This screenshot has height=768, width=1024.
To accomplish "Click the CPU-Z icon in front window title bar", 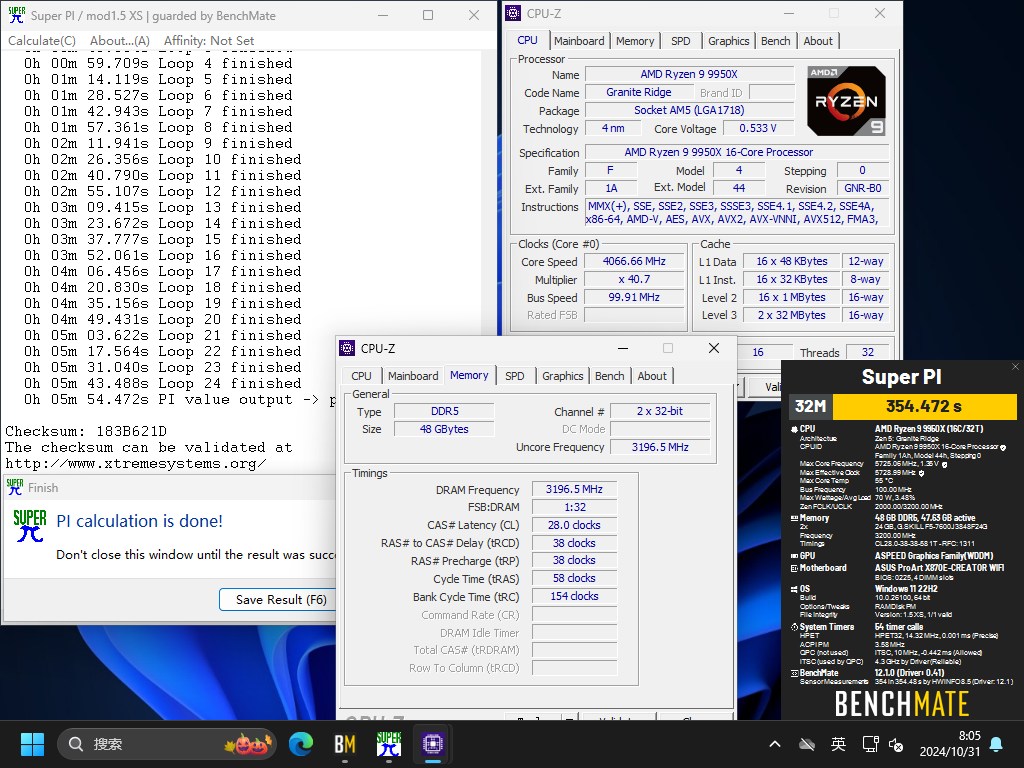I will [x=347, y=348].
